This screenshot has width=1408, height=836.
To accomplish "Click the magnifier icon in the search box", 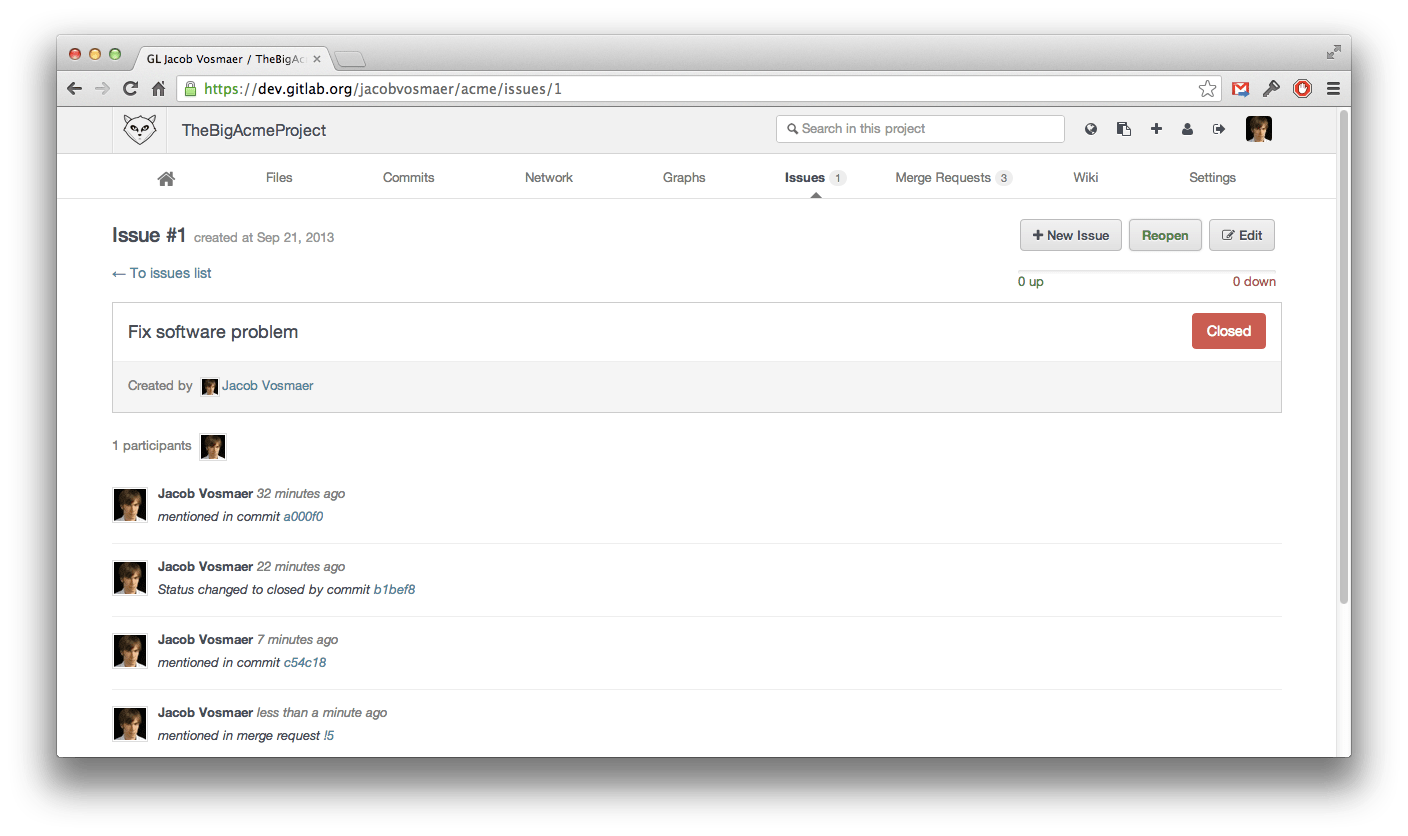I will pyautogui.click(x=794, y=128).
